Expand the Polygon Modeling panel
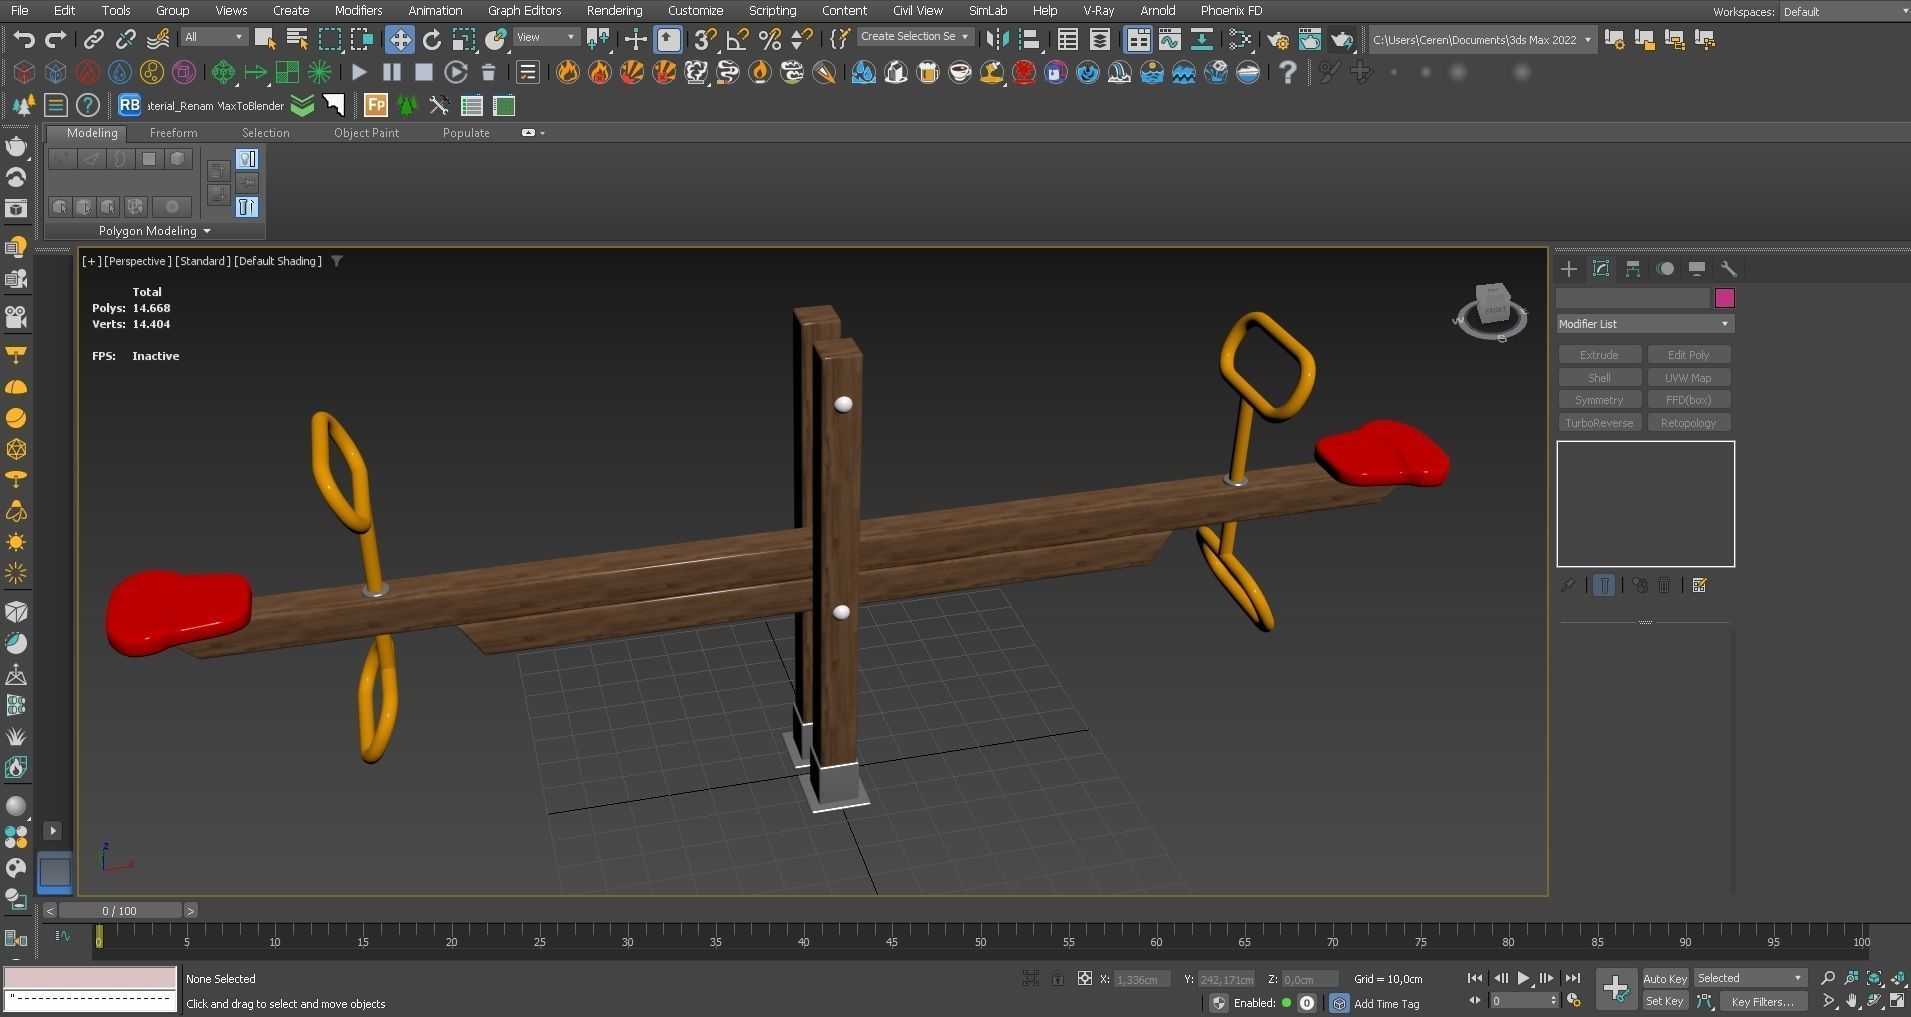The image size is (1911, 1017). (x=155, y=231)
